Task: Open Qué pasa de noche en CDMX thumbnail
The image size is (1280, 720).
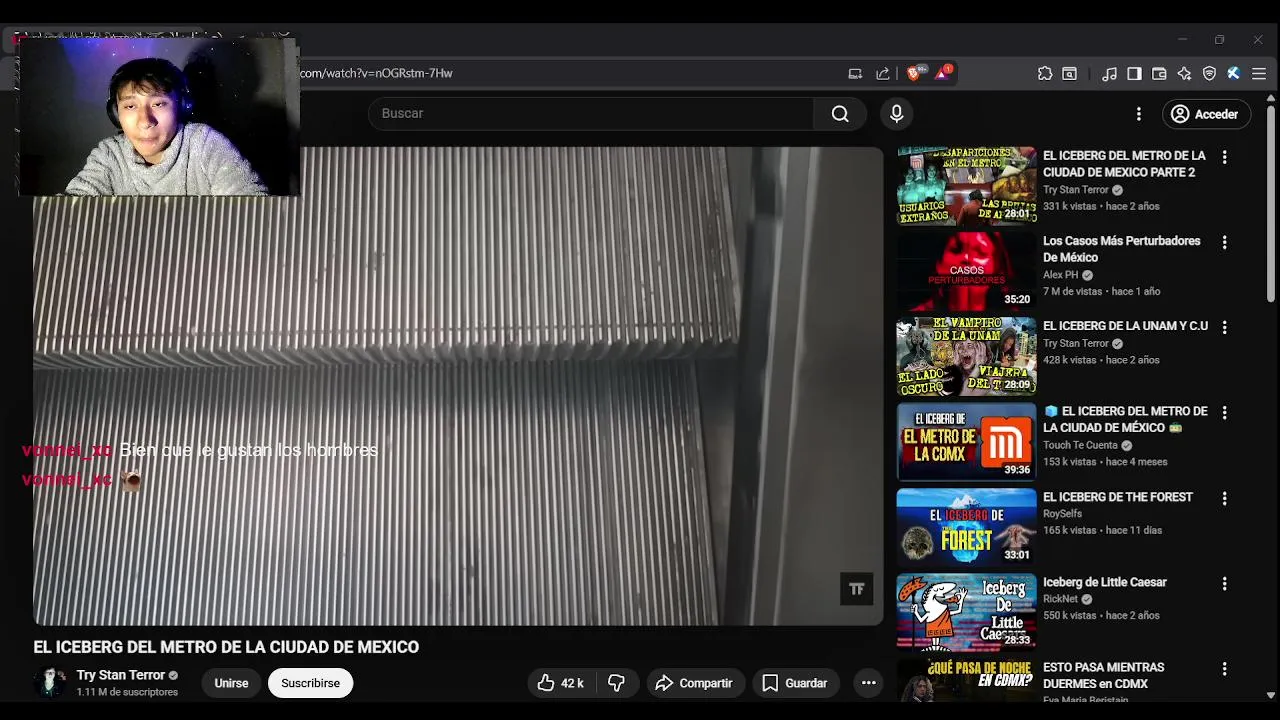Action: pyautogui.click(x=966, y=679)
